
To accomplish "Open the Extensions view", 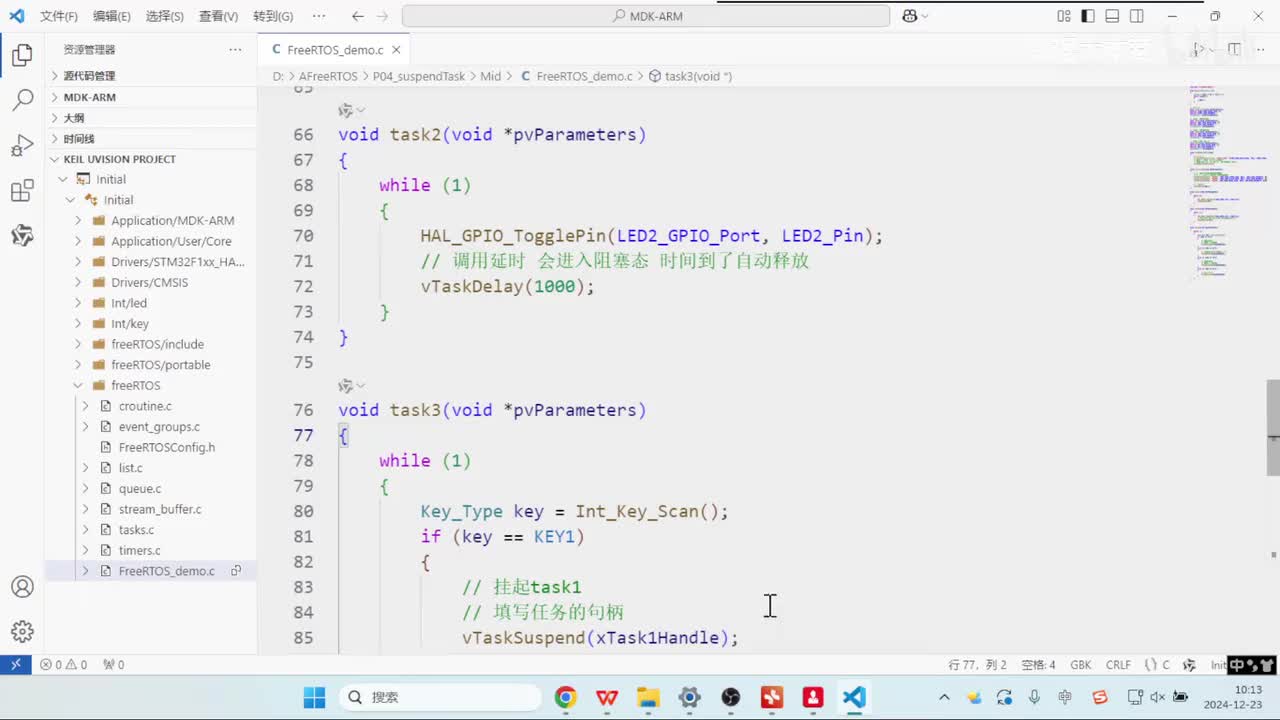I will [x=22, y=191].
